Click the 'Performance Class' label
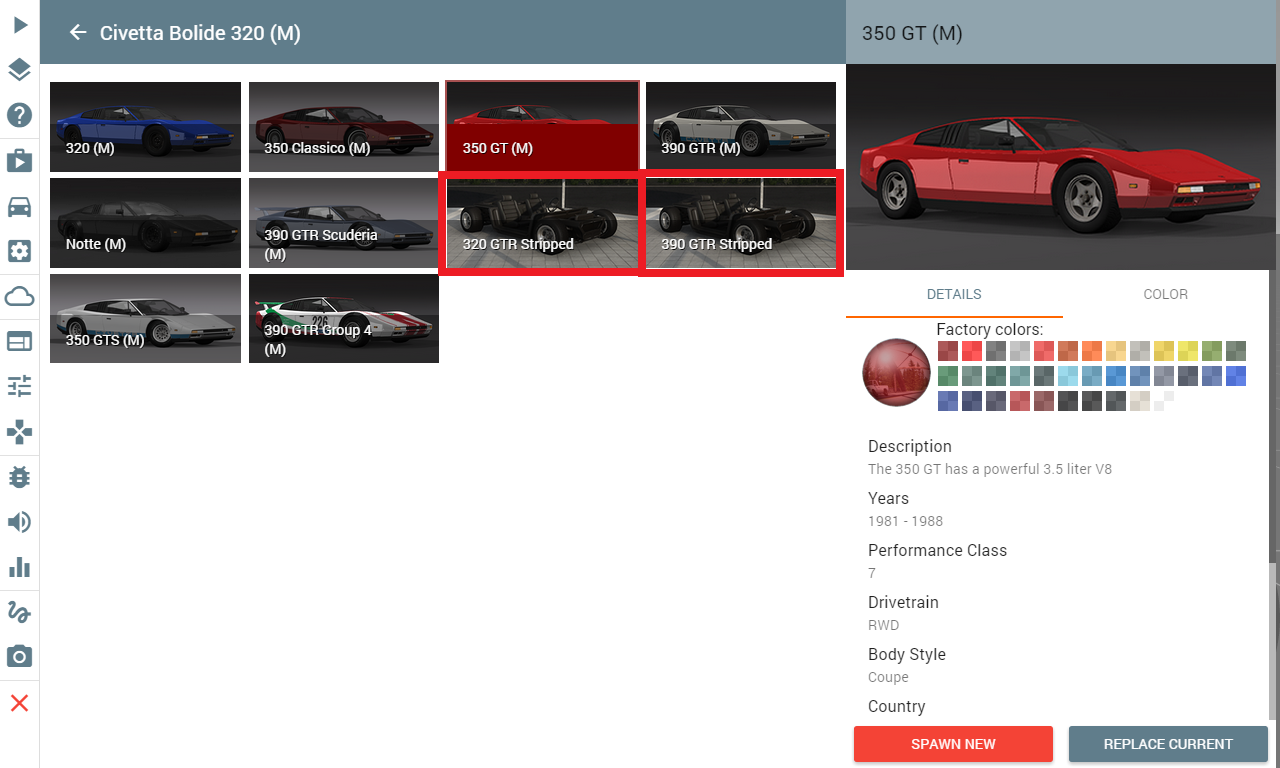This screenshot has height=768, width=1280. [x=937, y=550]
